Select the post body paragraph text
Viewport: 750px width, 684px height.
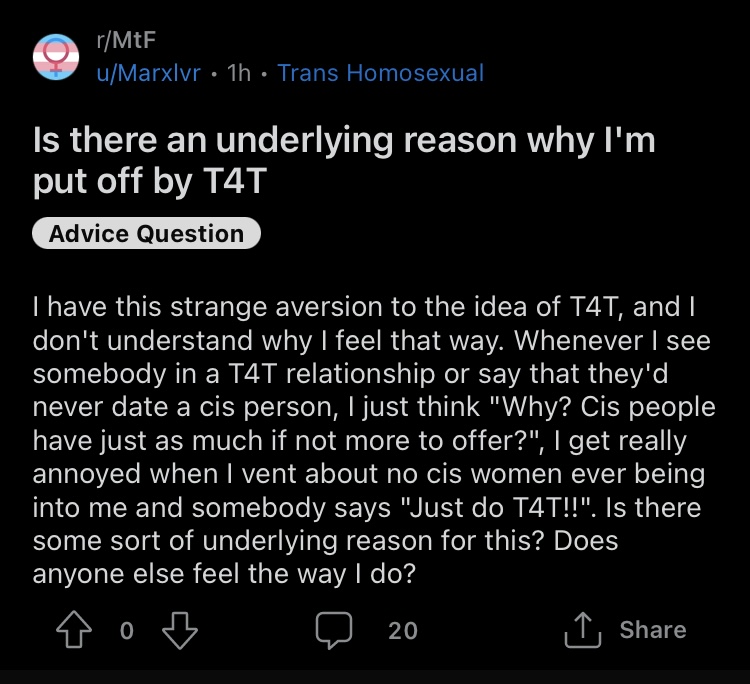point(374,440)
